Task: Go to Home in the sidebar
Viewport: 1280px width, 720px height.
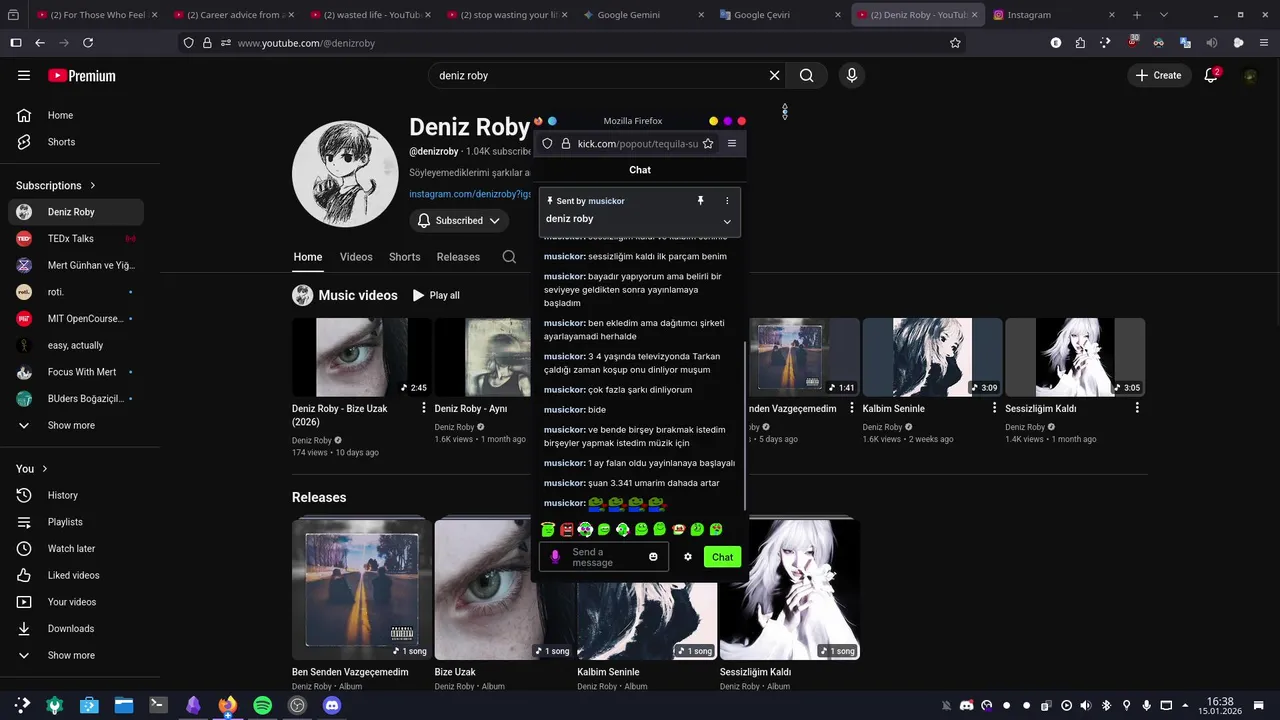Action: pyautogui.click(x=76, y=115)
